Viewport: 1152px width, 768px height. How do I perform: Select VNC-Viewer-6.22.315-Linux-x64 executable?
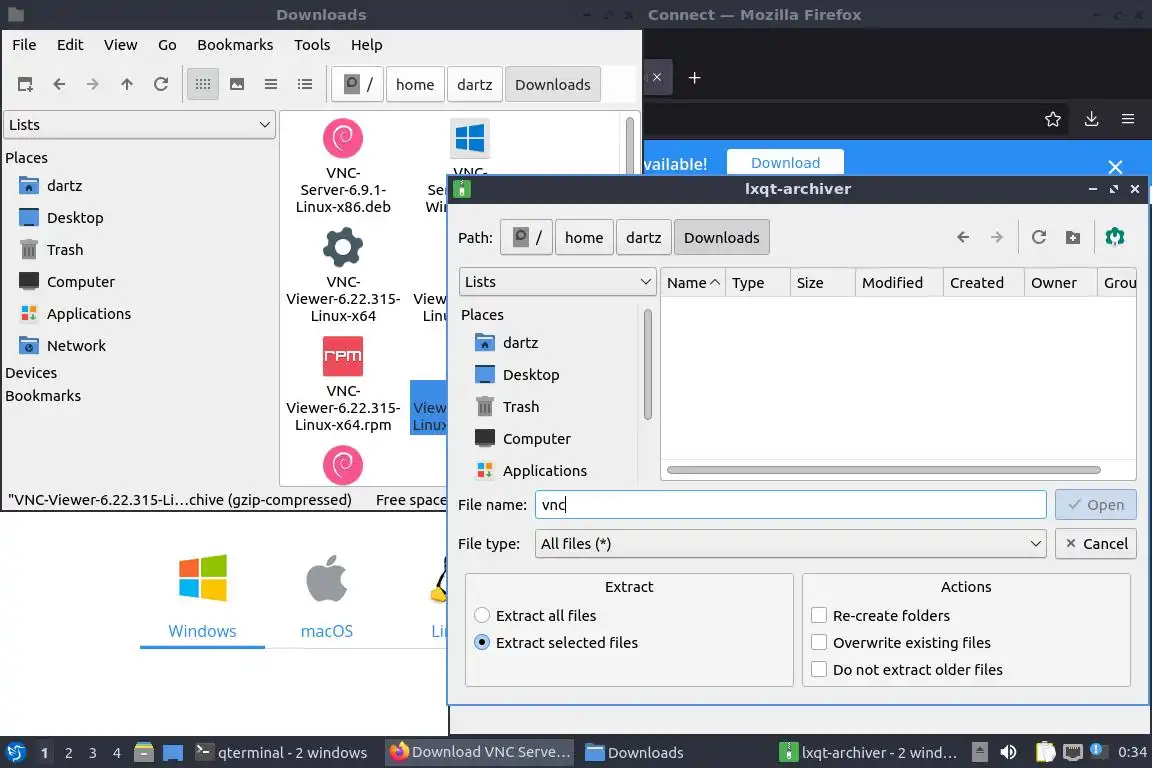[x=342, y=275]
